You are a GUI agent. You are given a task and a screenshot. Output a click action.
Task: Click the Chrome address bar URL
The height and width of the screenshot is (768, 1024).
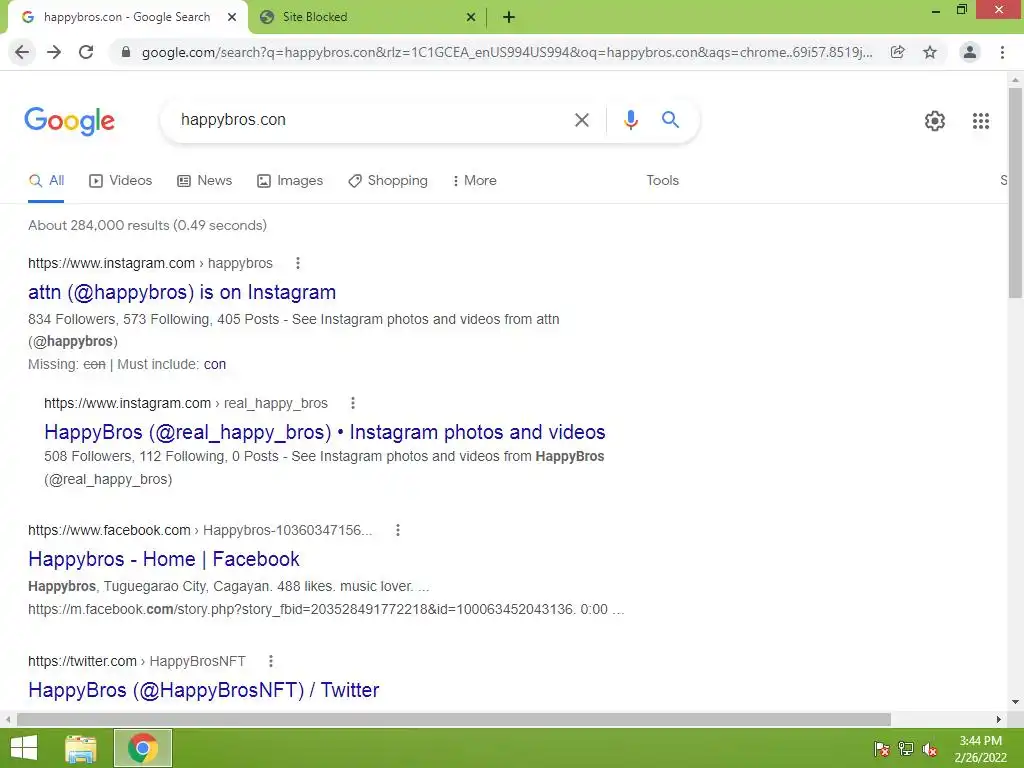pyautogui.click(x=507, y=52)
